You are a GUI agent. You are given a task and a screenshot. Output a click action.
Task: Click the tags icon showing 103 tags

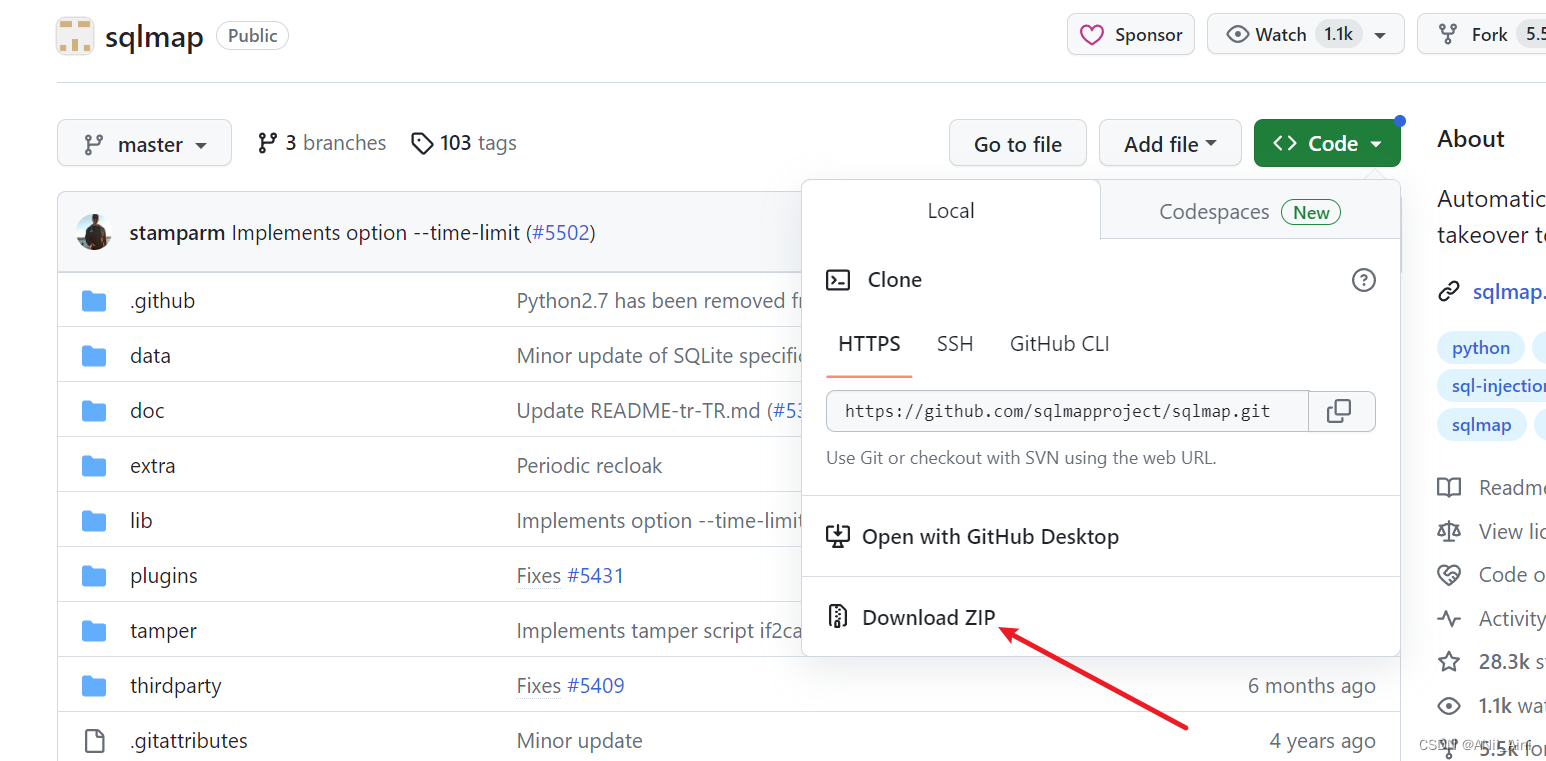(x=422, y=143)
